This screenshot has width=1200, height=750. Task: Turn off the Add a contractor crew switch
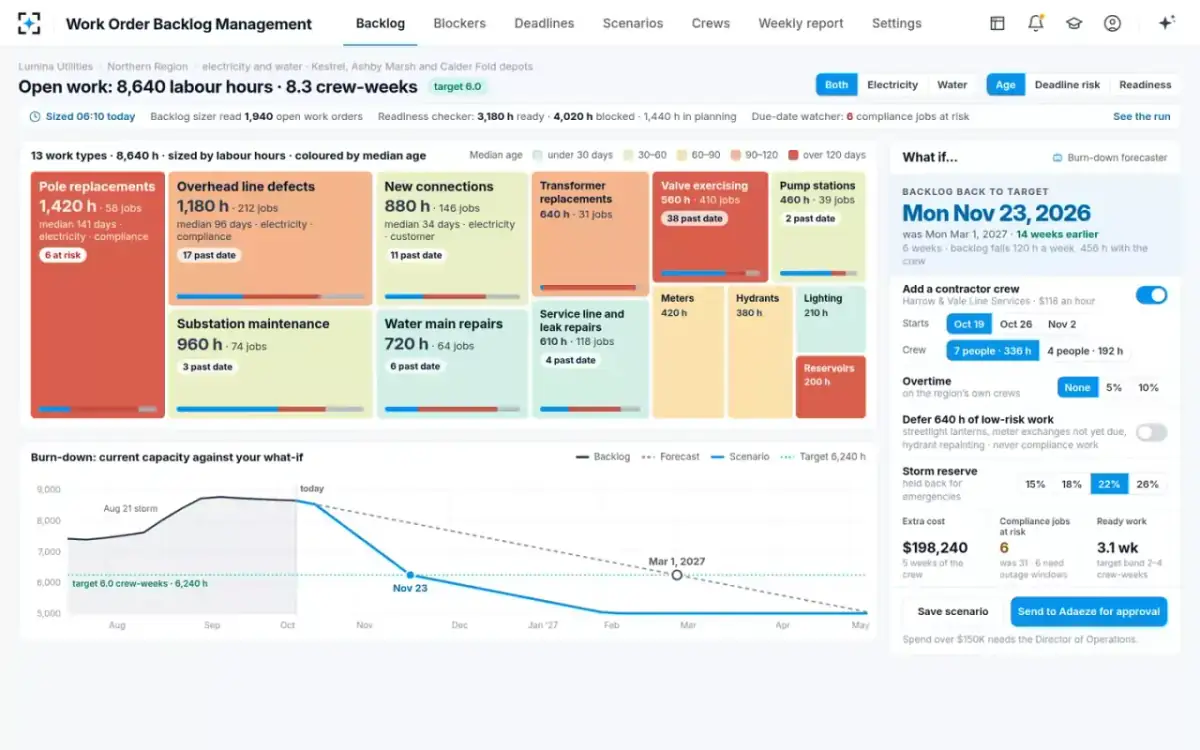[1151, 295]
